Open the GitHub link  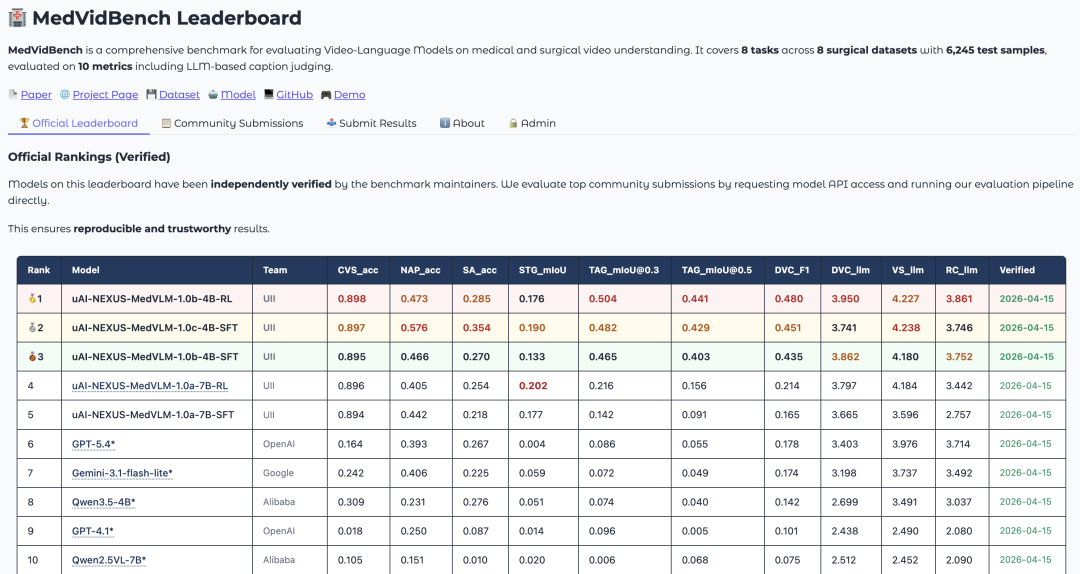tap(294, 95)
